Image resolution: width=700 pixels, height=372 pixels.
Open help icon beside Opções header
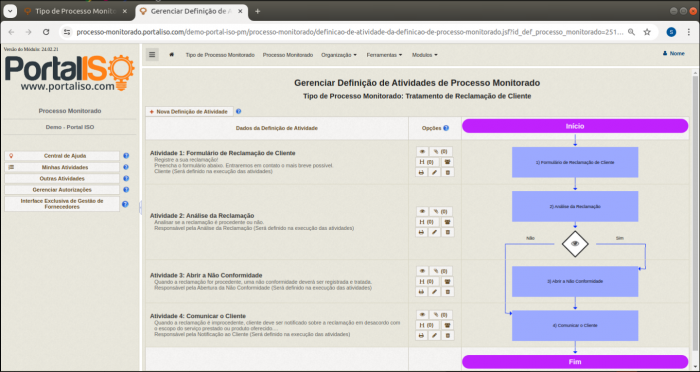[446, 128]
